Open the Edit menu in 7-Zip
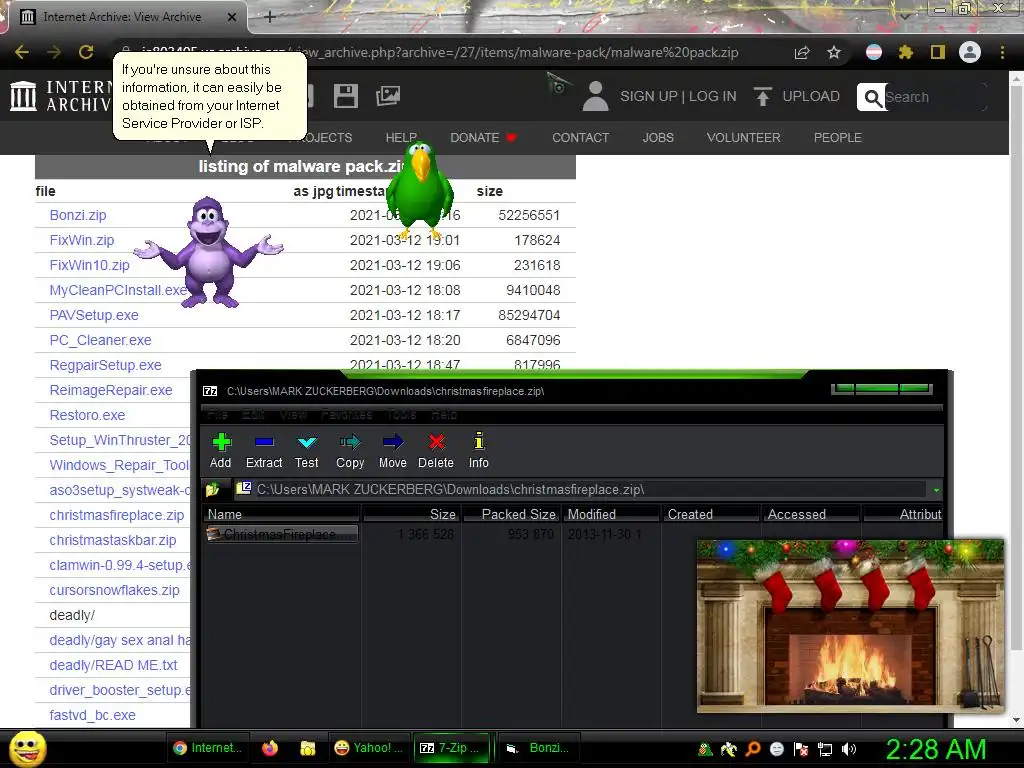The image size is (1024, 768). tap(253, 415)
